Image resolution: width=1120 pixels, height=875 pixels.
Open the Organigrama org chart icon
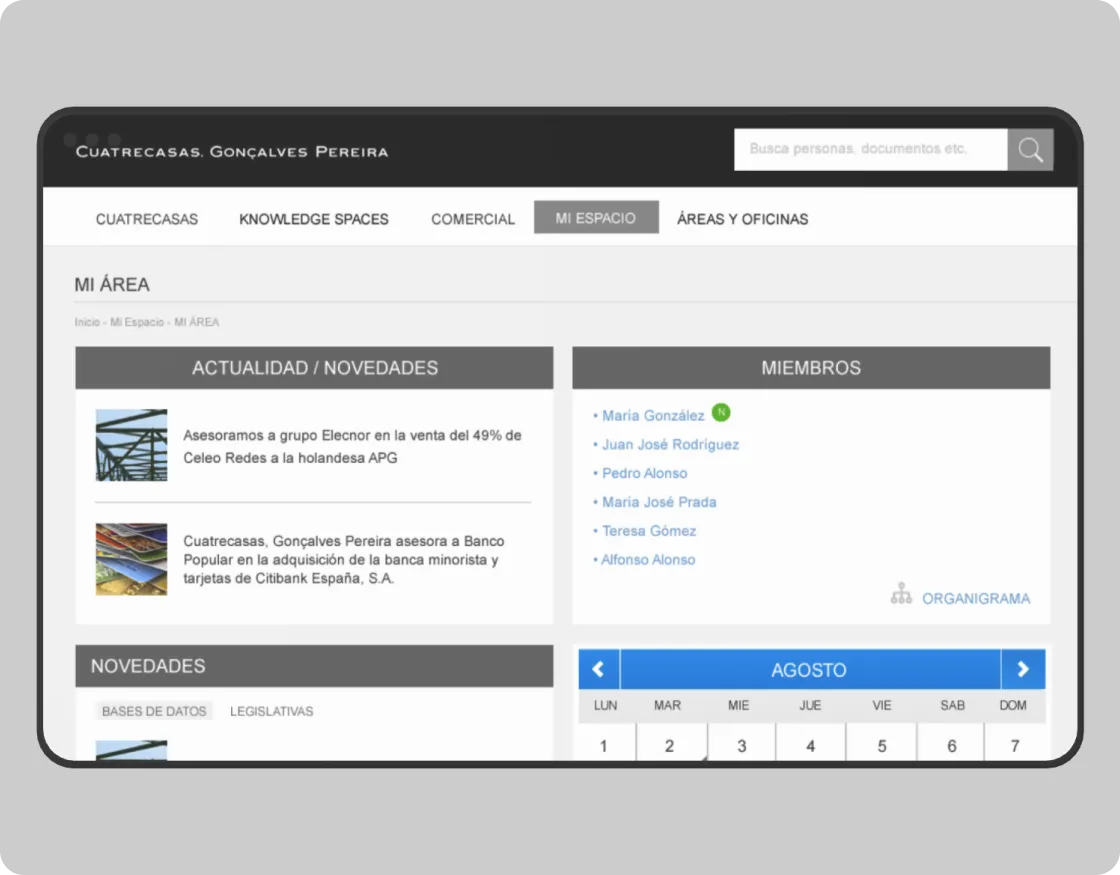coord(901,594)
